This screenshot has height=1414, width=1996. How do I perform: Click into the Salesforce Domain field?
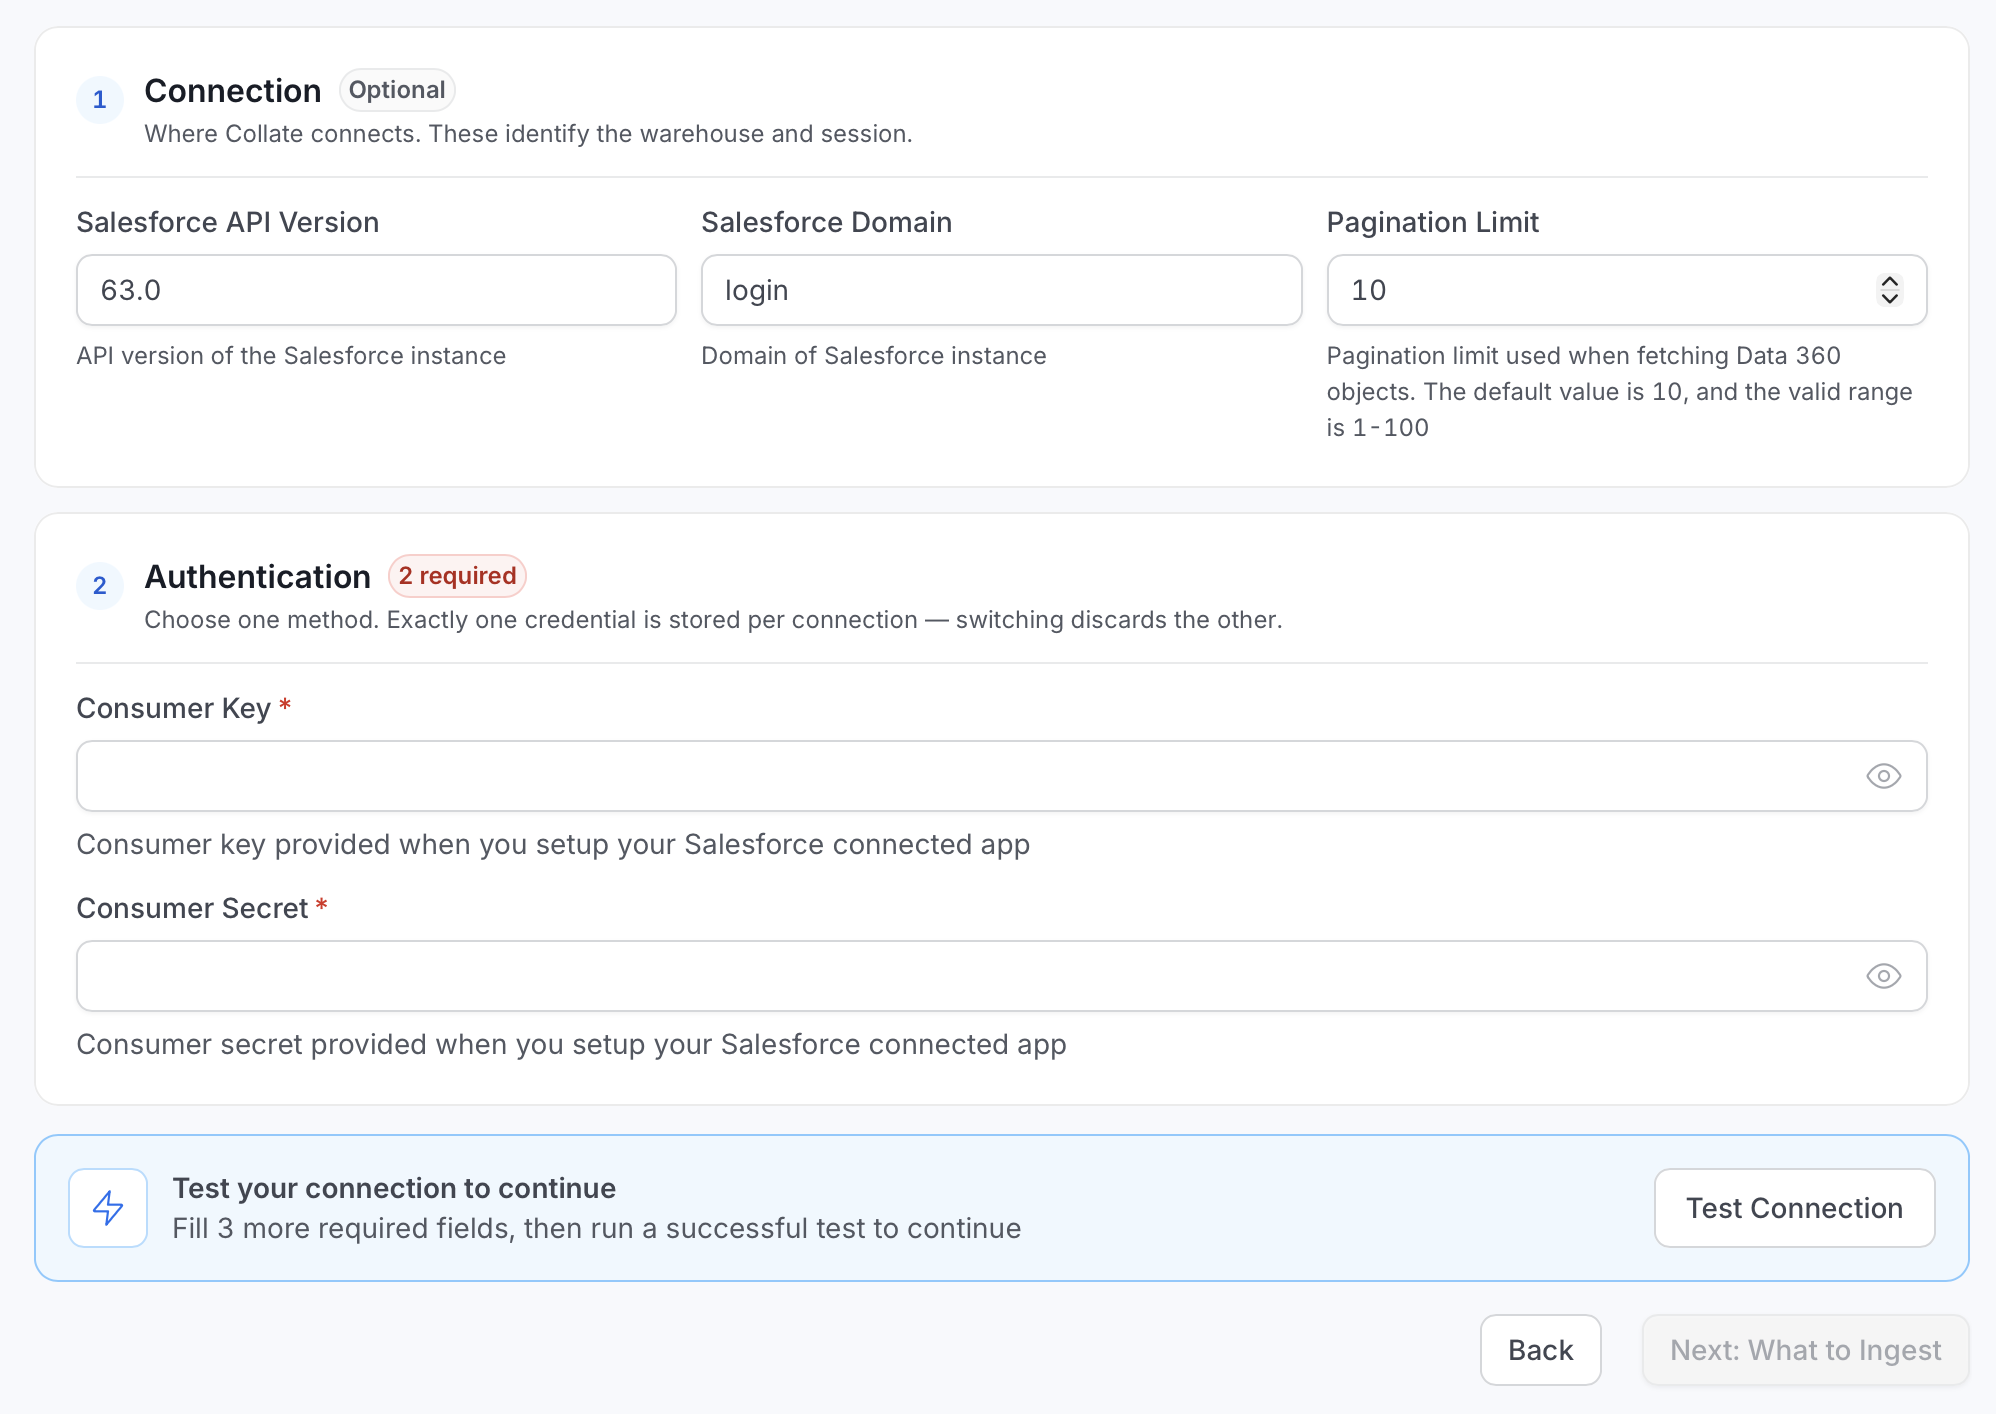coord(1001,290)
